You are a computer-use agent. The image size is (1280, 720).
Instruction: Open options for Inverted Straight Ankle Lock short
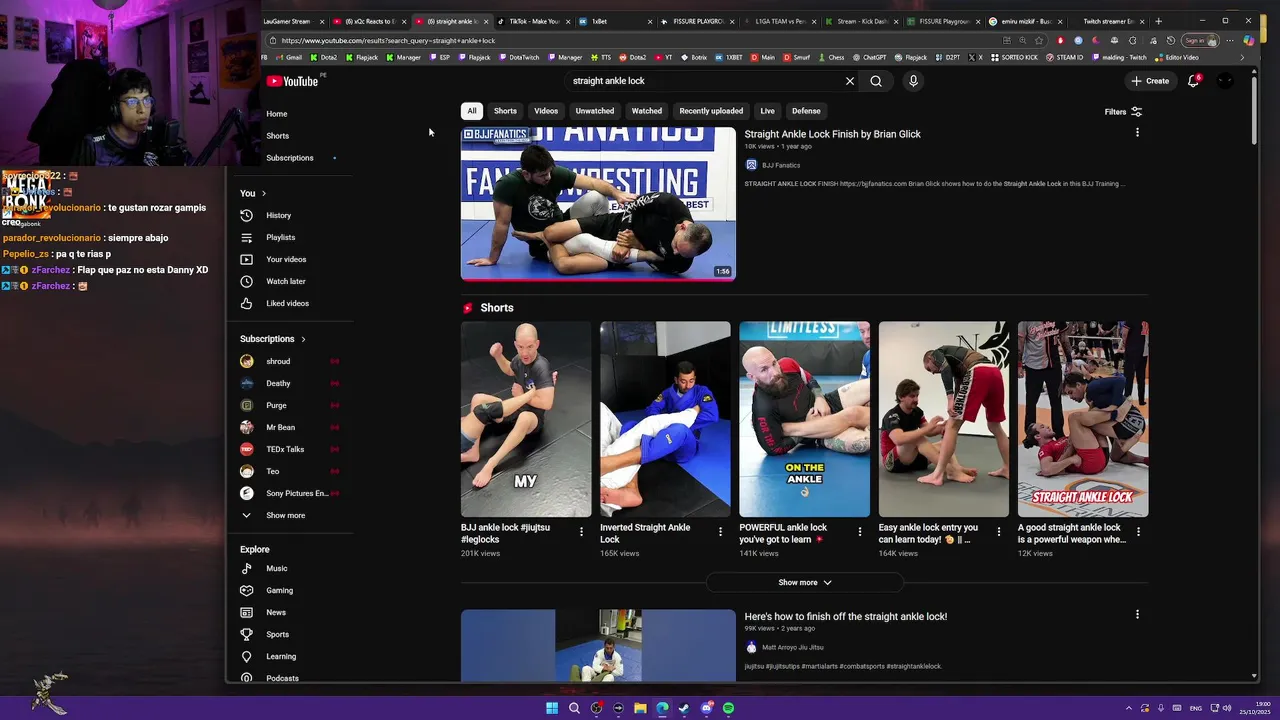720,532
